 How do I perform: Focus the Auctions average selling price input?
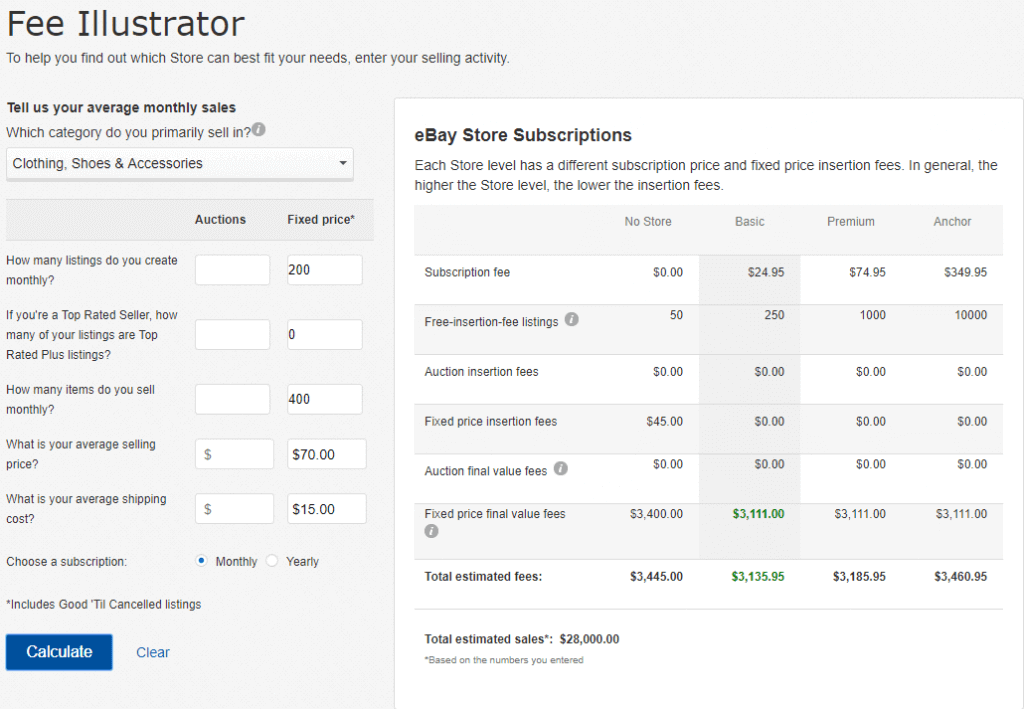click(234, 454)
